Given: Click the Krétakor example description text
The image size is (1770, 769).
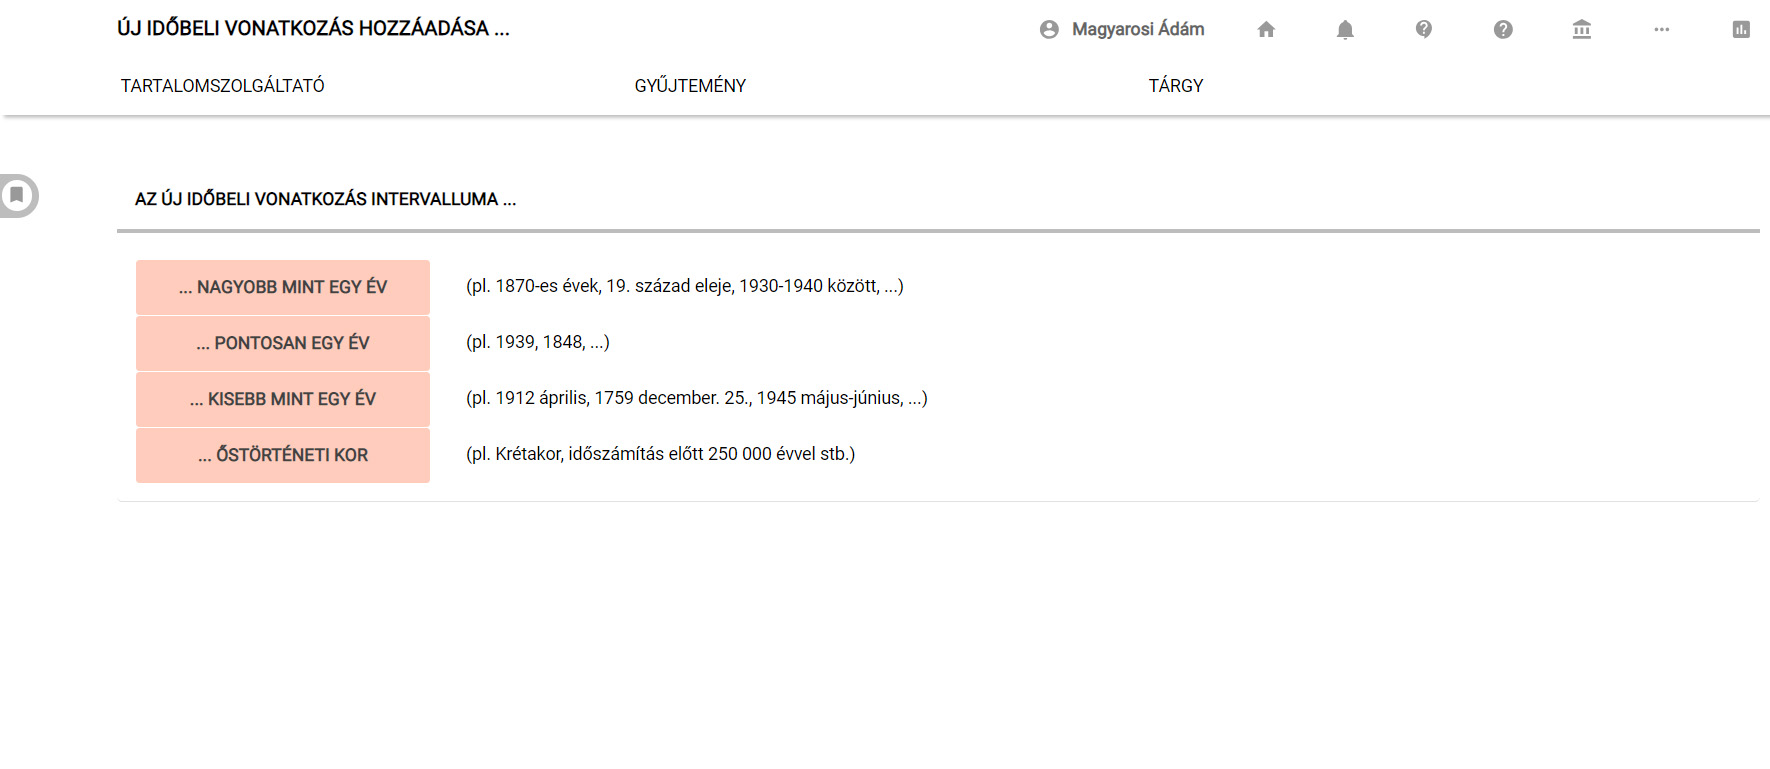Looking at the screenshot, I should [x=660, y=454].
